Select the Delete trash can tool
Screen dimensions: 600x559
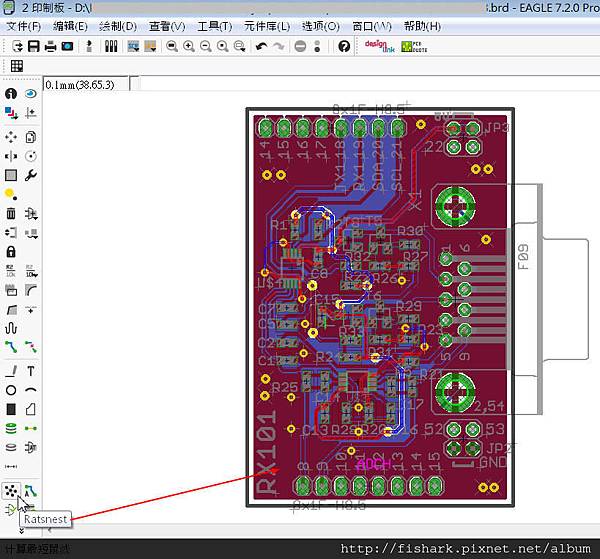(11, 213)
